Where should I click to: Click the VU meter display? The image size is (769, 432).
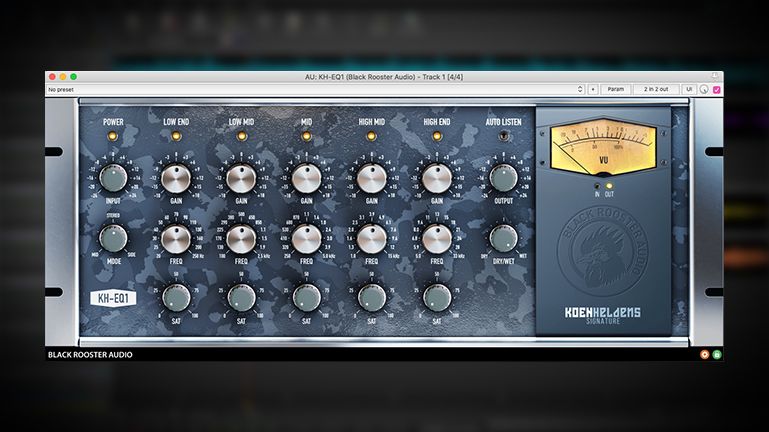click(603, 147)
